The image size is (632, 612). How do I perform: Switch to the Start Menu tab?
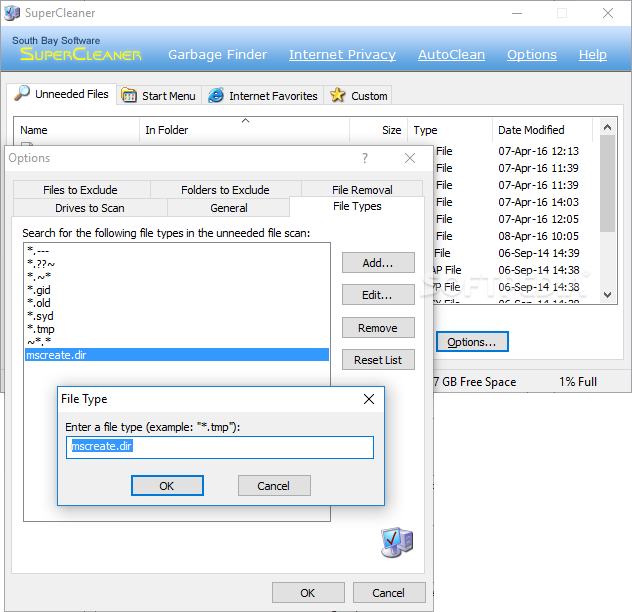point(159,96)
